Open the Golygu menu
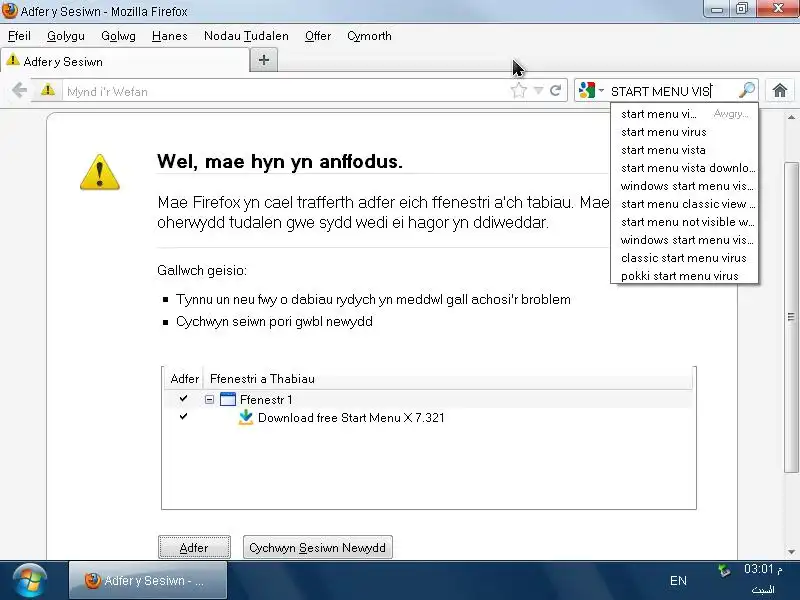This screenshot has width=800, height=600. [x=66, y=36]
